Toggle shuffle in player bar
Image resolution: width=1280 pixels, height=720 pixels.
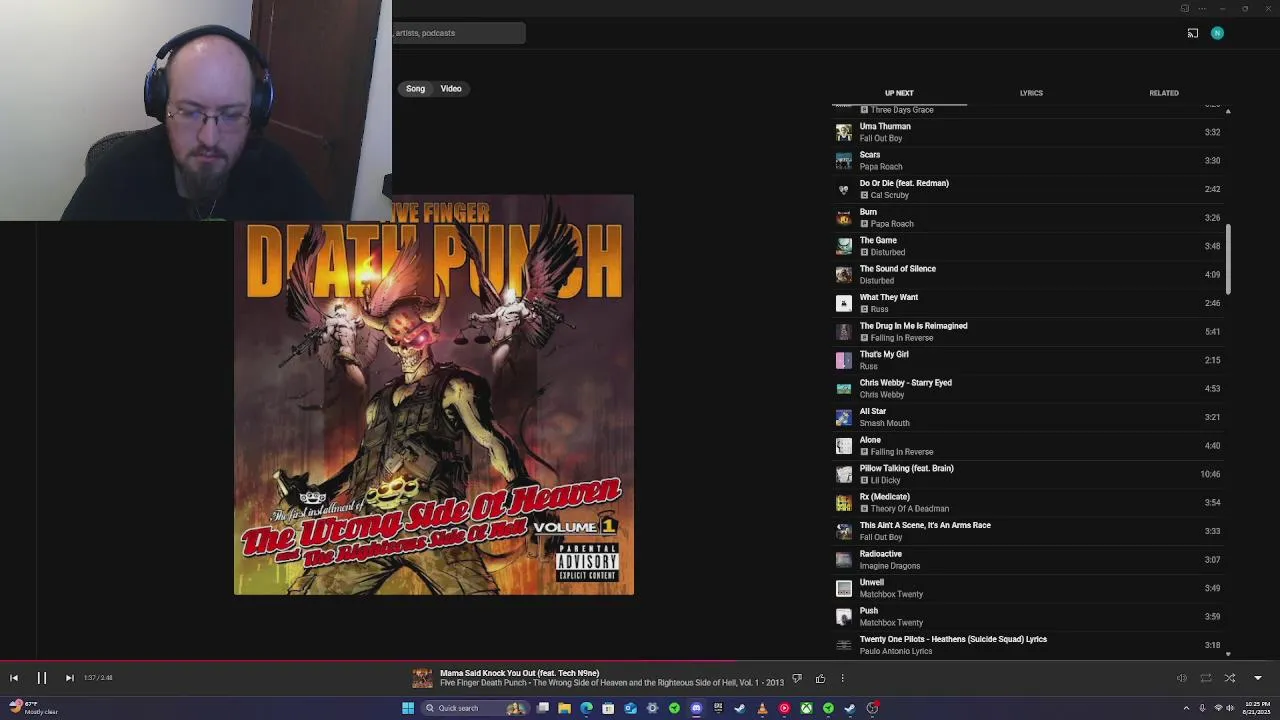1230,678
